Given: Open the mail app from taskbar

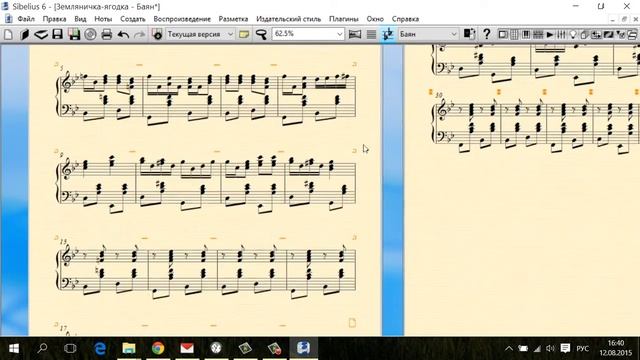Looking at the screenshot, I should point(187,348).
